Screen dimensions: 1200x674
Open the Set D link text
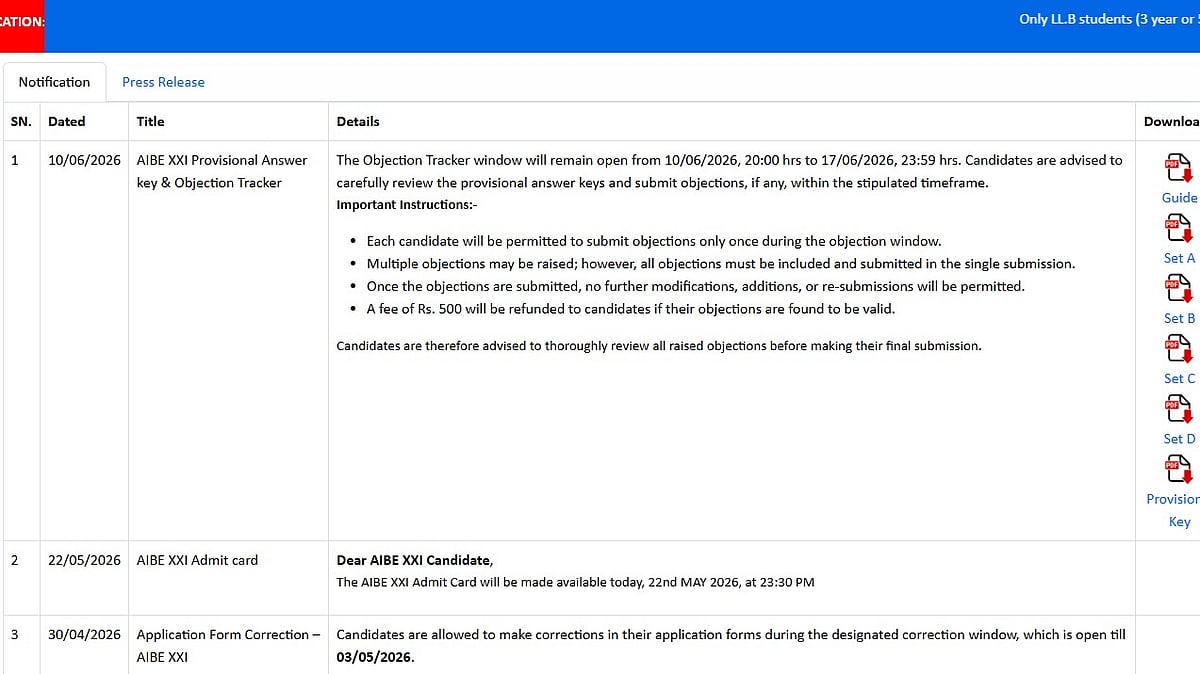pyautogui.click(x=1179, y=438)
